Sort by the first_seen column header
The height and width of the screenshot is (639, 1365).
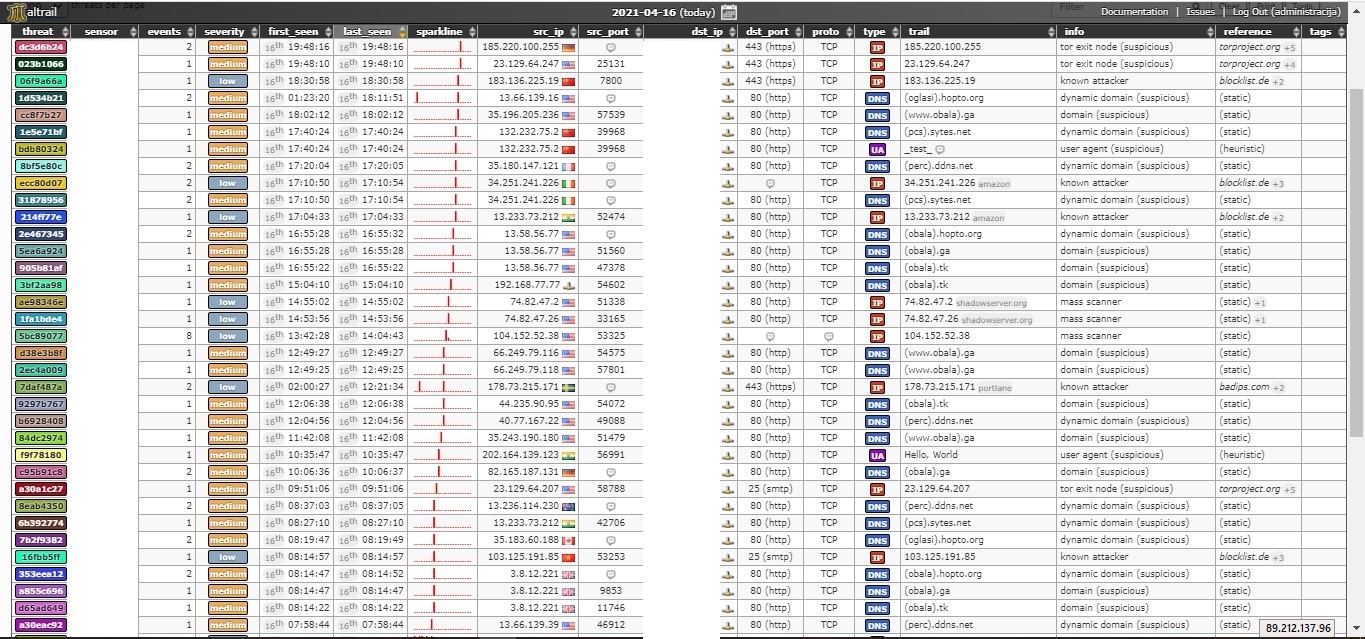(x=296, y=32)
